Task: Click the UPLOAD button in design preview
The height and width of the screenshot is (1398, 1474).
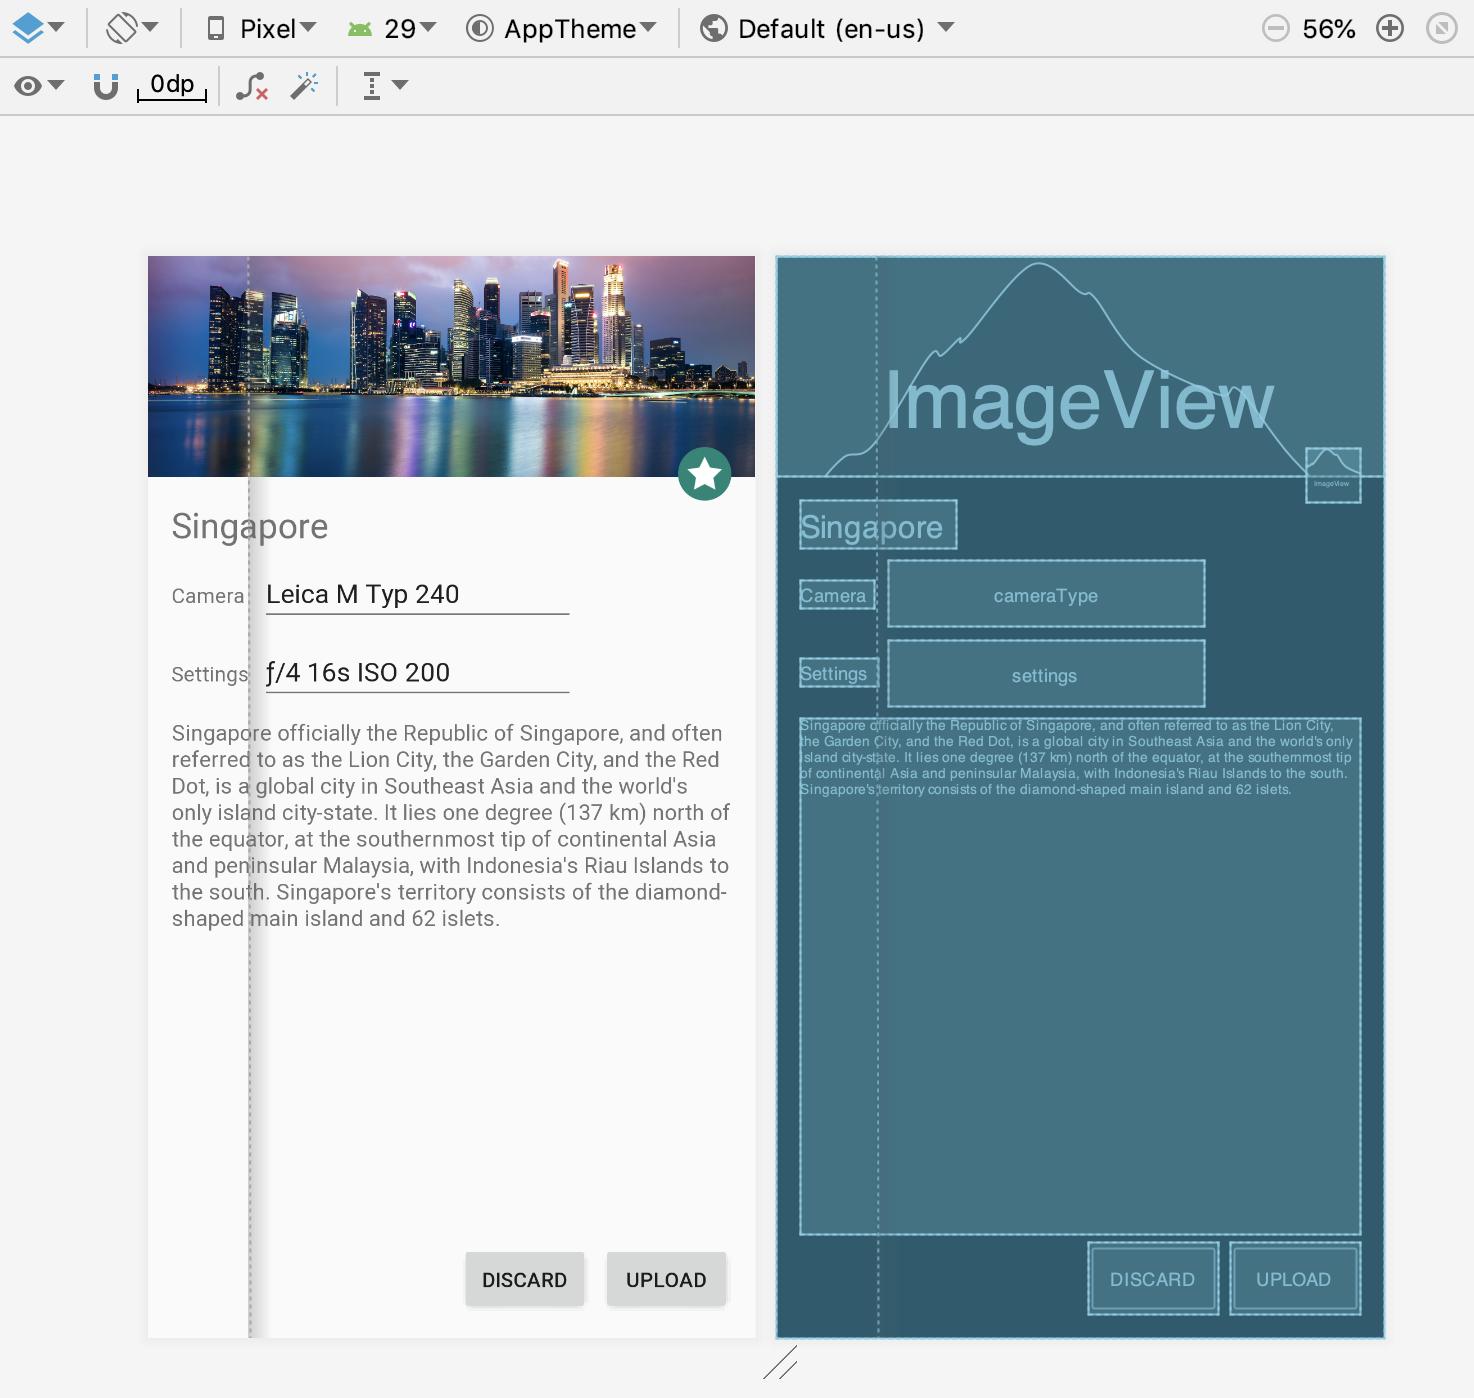Action: tap(666, 1280)
